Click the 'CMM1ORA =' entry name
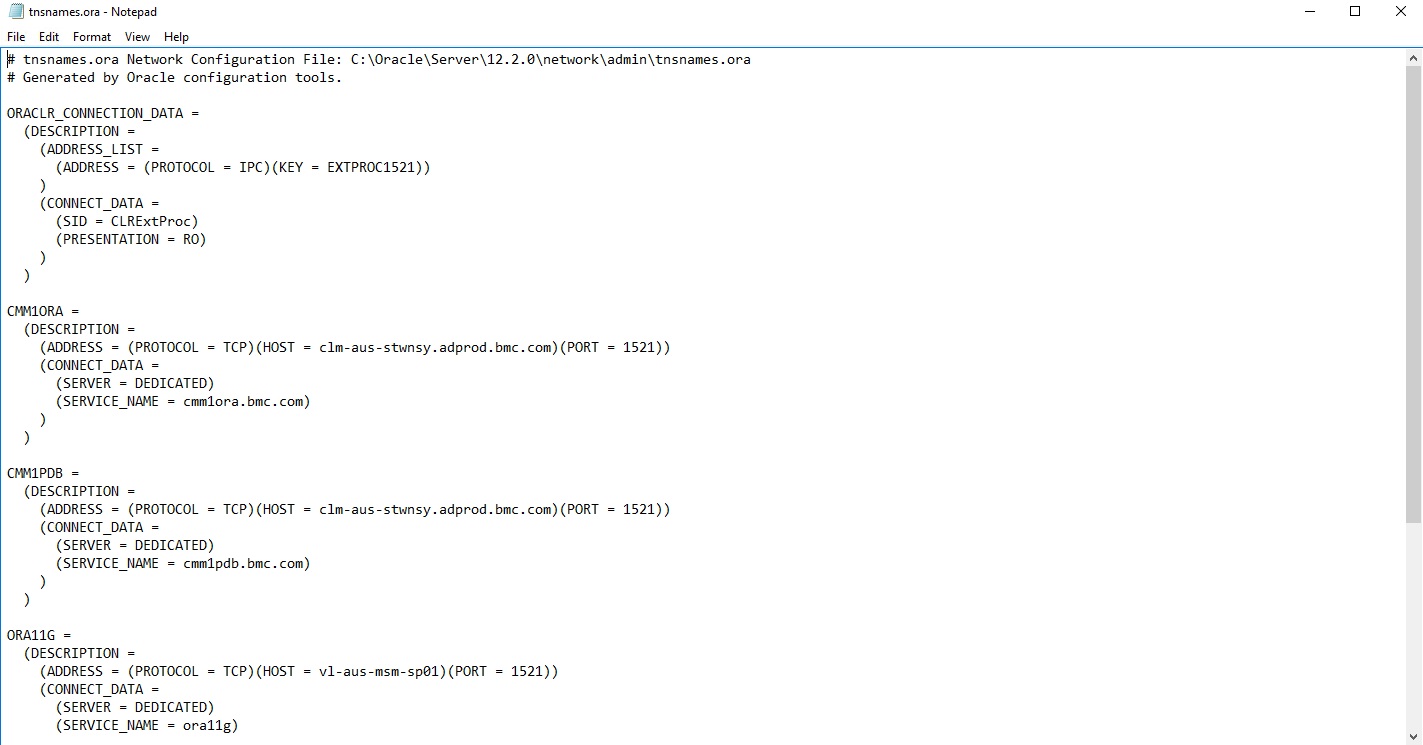 42,311
